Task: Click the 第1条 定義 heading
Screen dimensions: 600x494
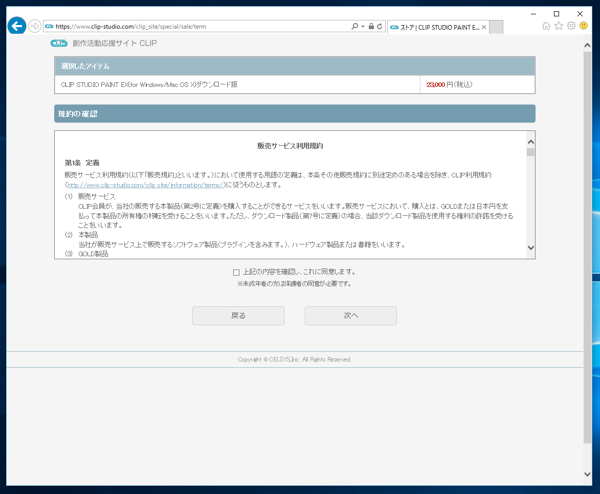Action: pos(82,163)
